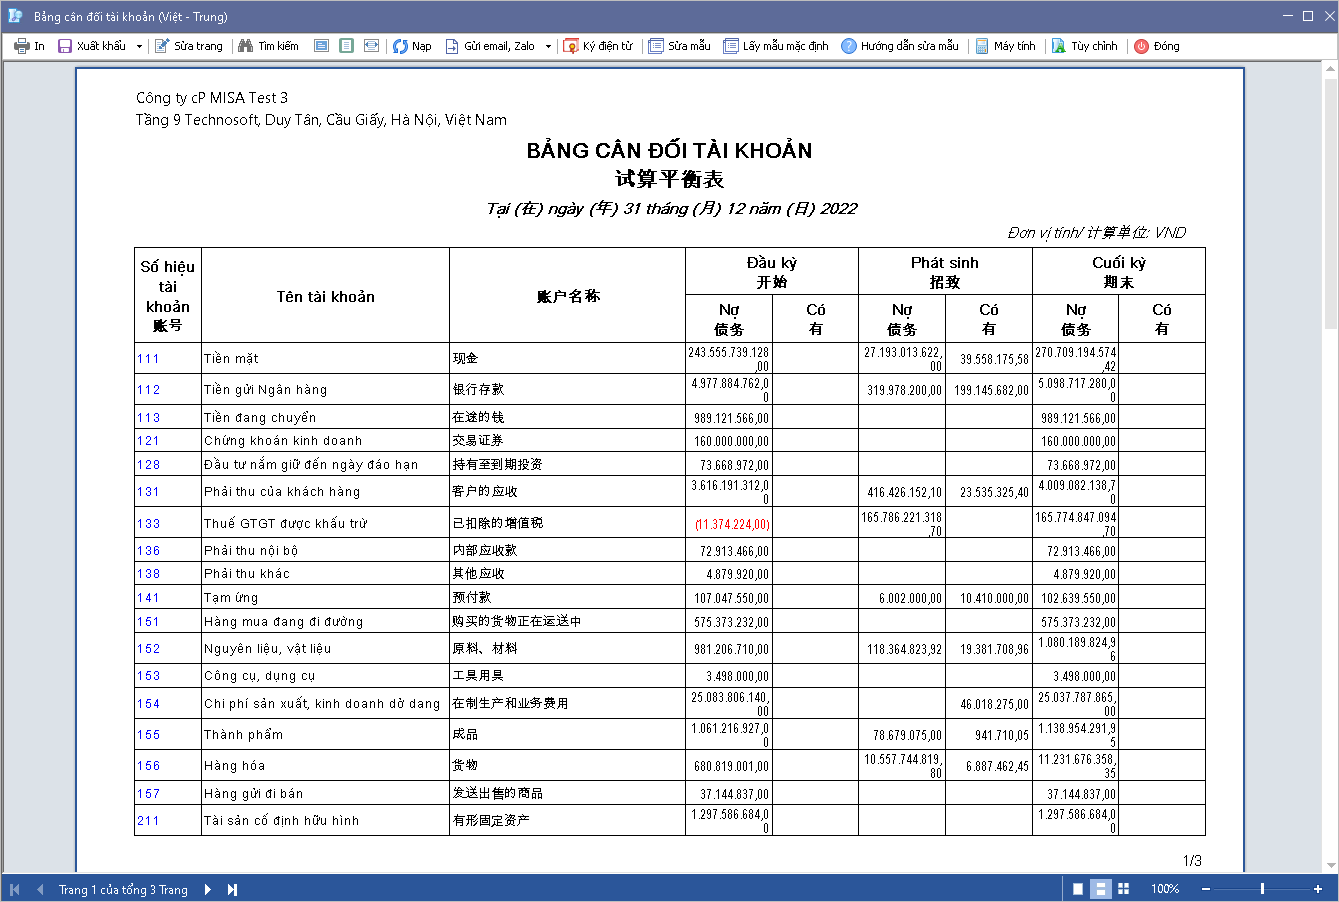The width and height of the screenshot is (1339, 902).
Task: Open Sửa trang page editor
Action: pyautogui.click(x=189, y=46)
